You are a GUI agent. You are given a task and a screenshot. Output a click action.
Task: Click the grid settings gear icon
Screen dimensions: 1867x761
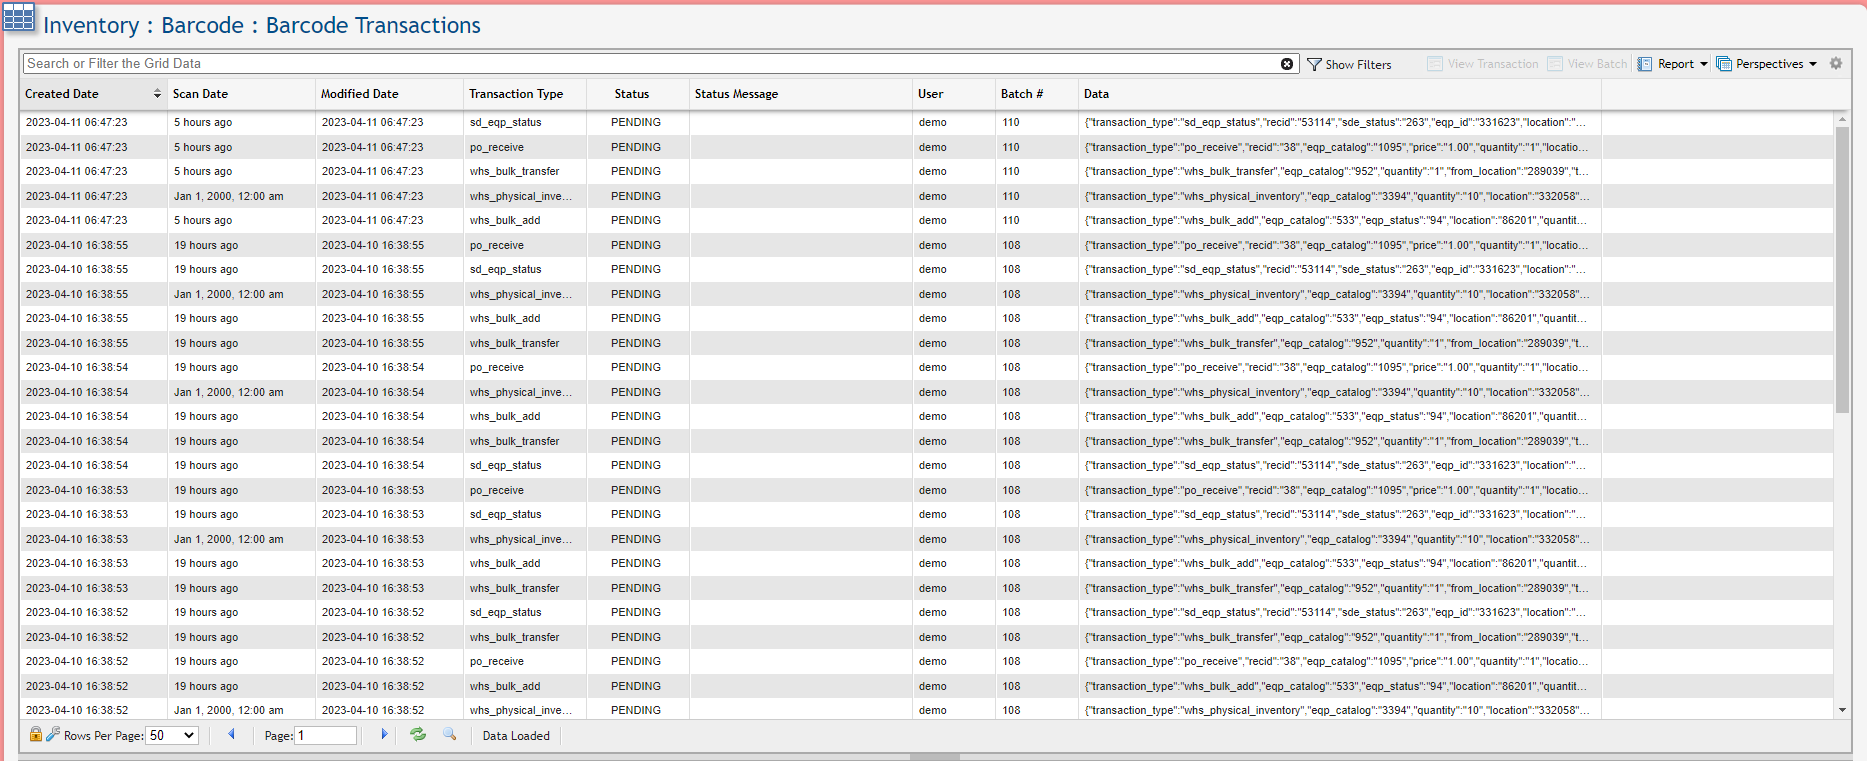[1836, 63]
